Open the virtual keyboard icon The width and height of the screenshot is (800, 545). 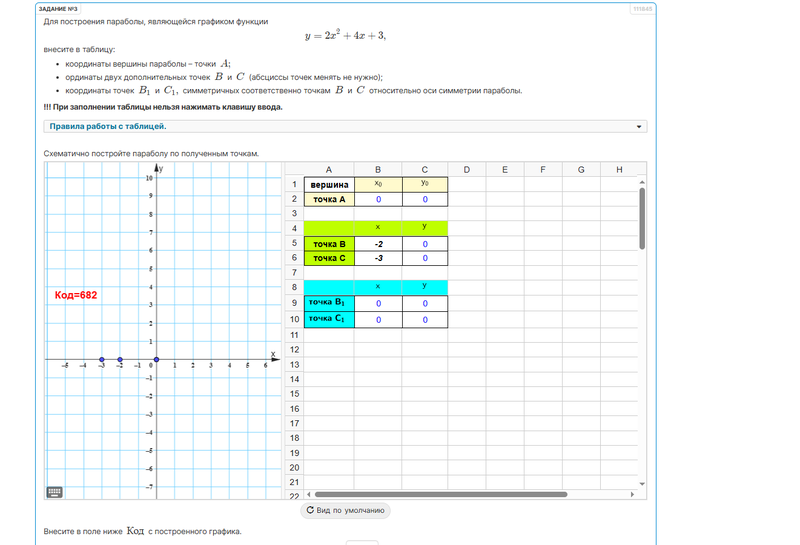(55, 491)
